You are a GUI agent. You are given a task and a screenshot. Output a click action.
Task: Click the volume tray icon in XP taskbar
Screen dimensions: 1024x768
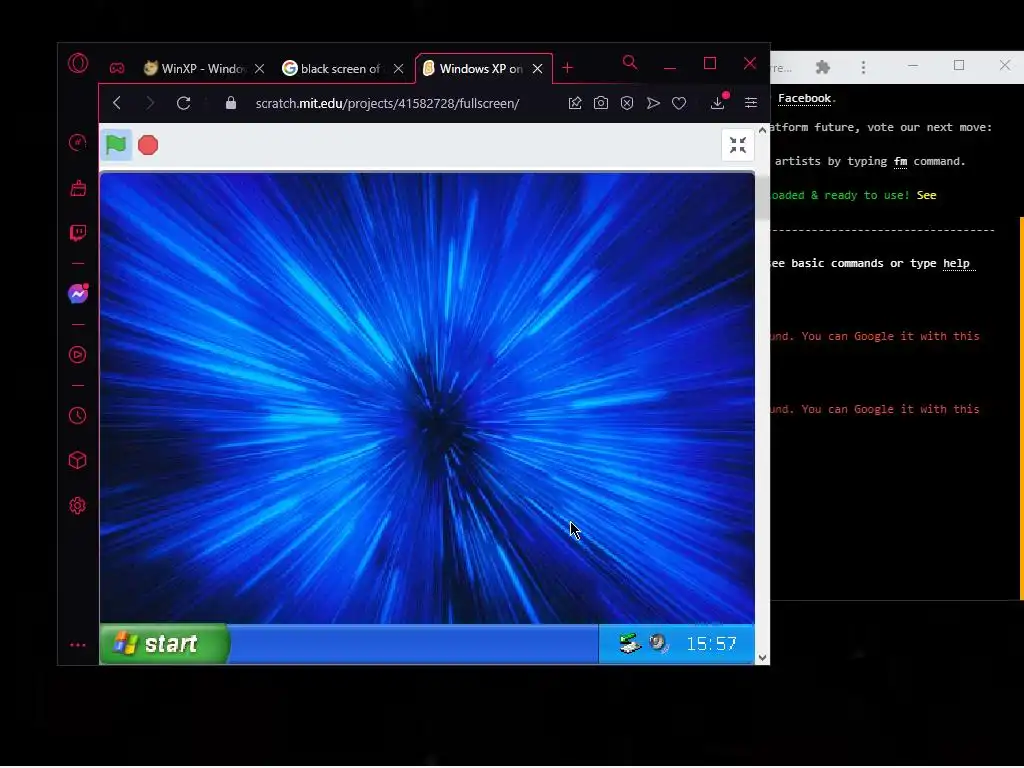pos(659,644)
